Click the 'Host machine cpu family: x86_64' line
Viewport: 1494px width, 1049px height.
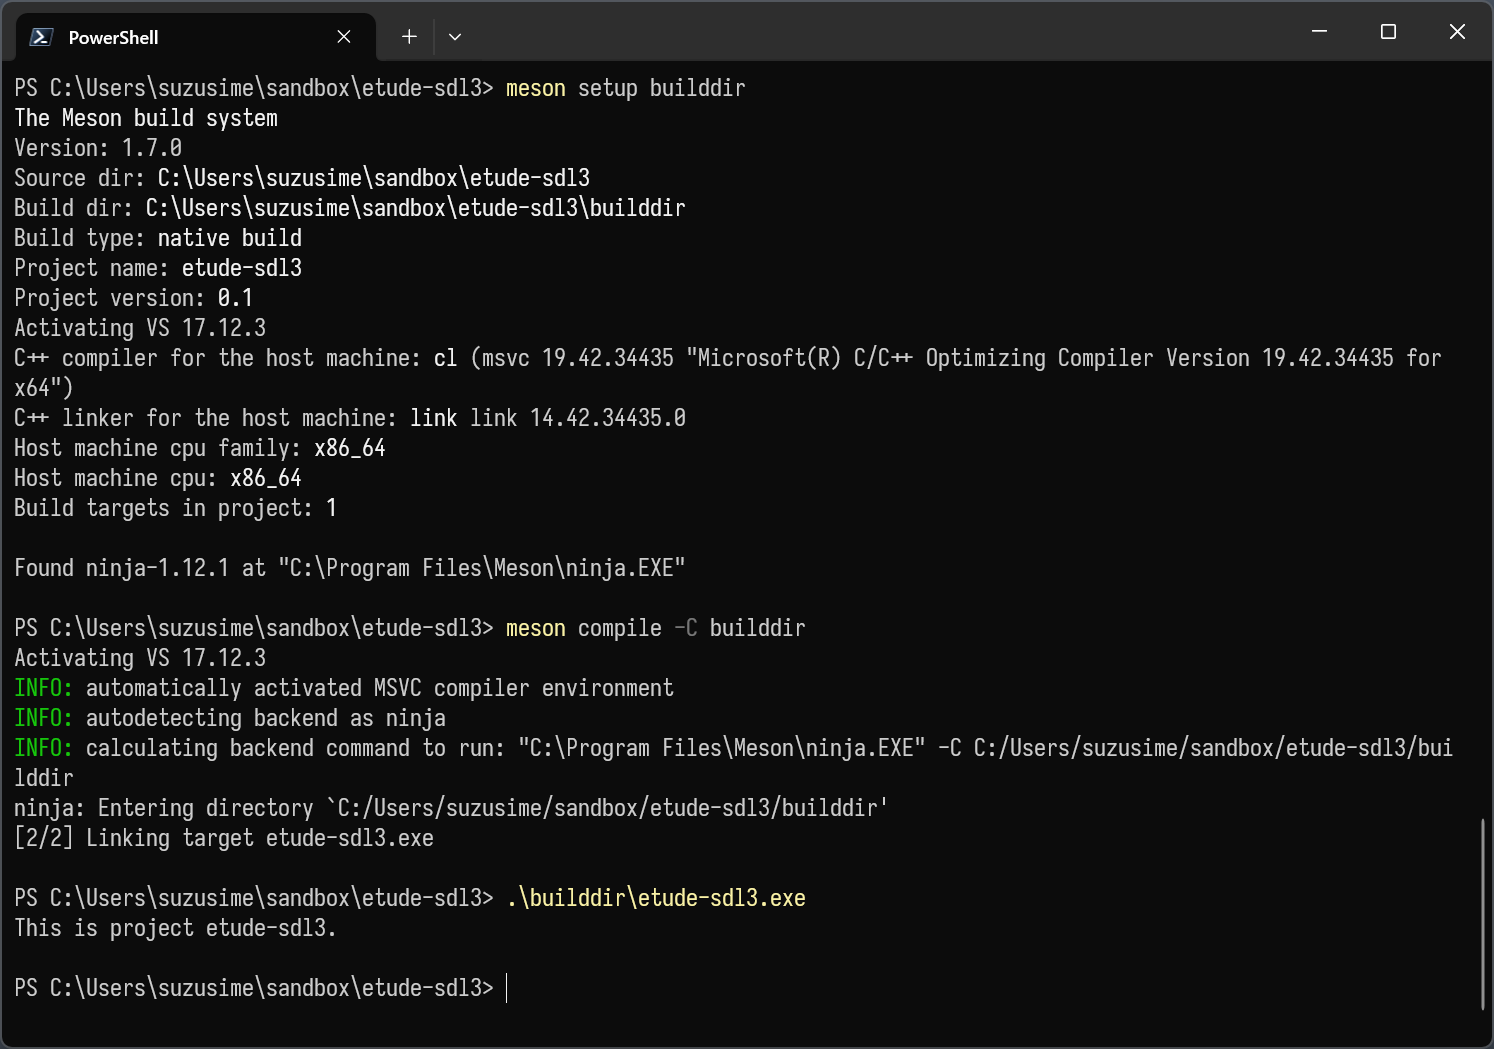pyautogui.click(x=200, y=448)
